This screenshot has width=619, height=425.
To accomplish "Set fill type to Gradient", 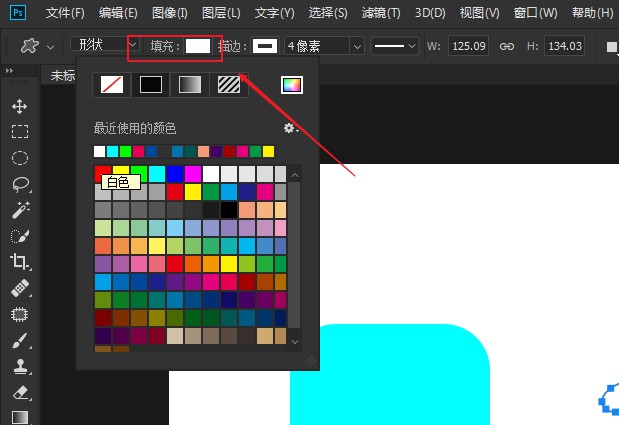I will point(190,84).
